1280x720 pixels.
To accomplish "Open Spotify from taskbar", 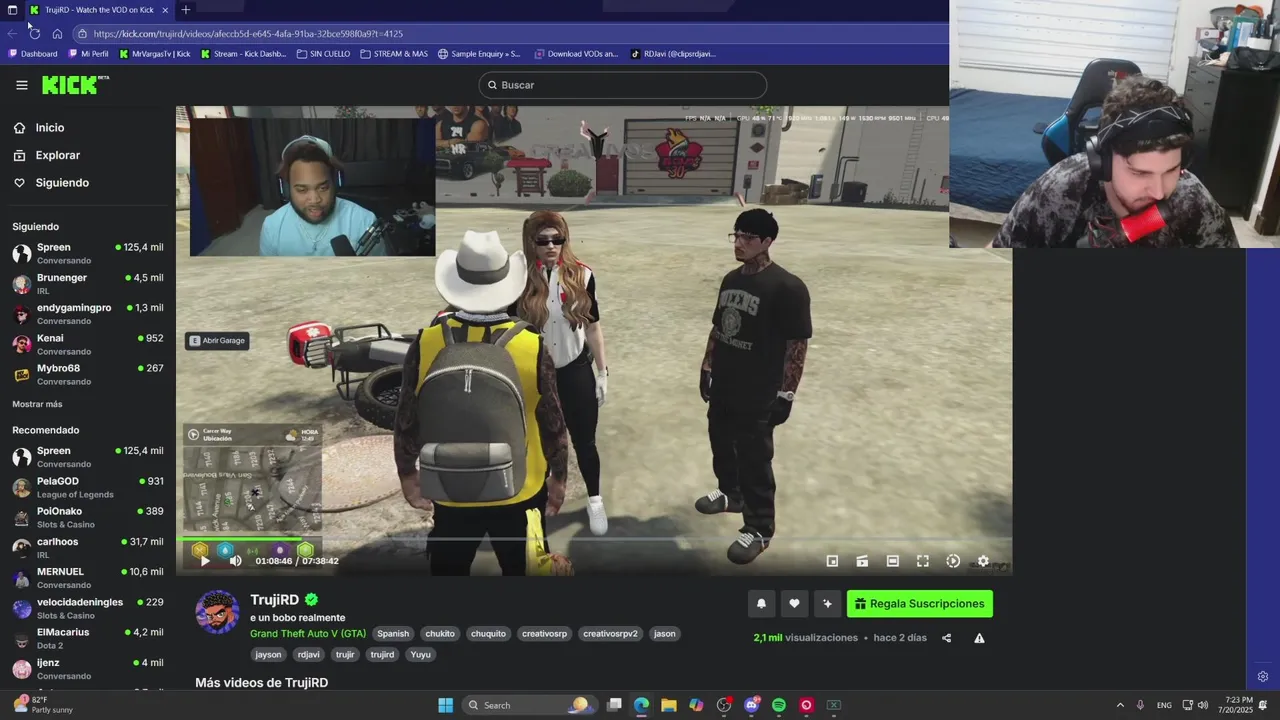I will (779, 705).
